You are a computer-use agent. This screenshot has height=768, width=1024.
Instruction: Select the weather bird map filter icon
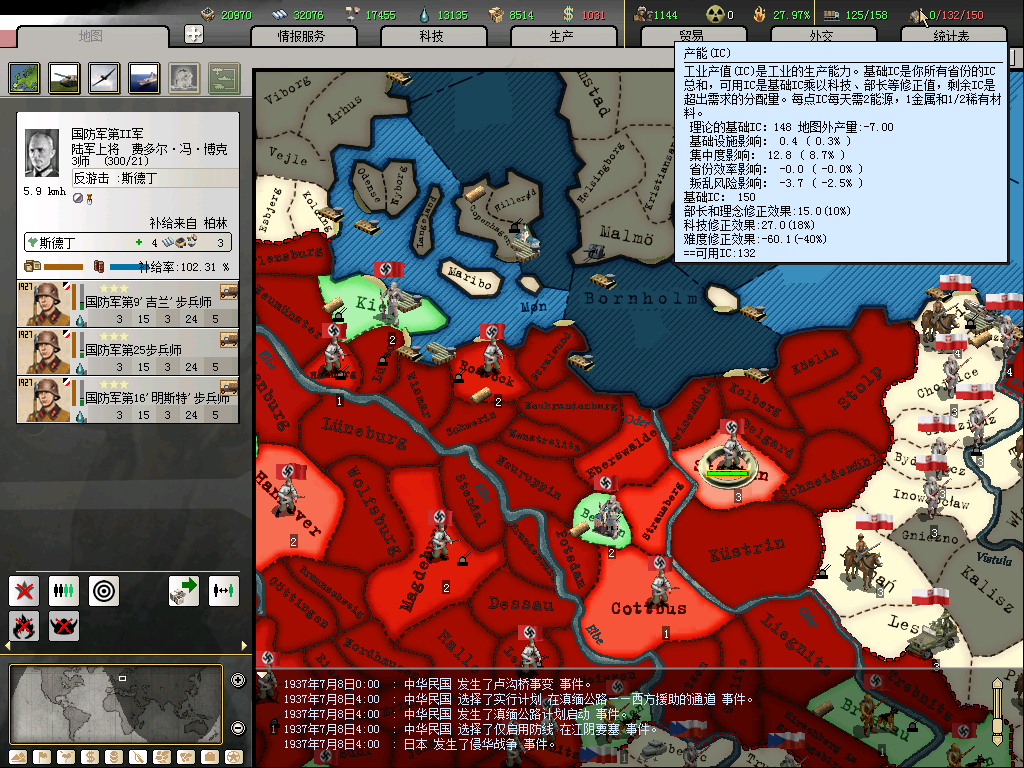66,757
